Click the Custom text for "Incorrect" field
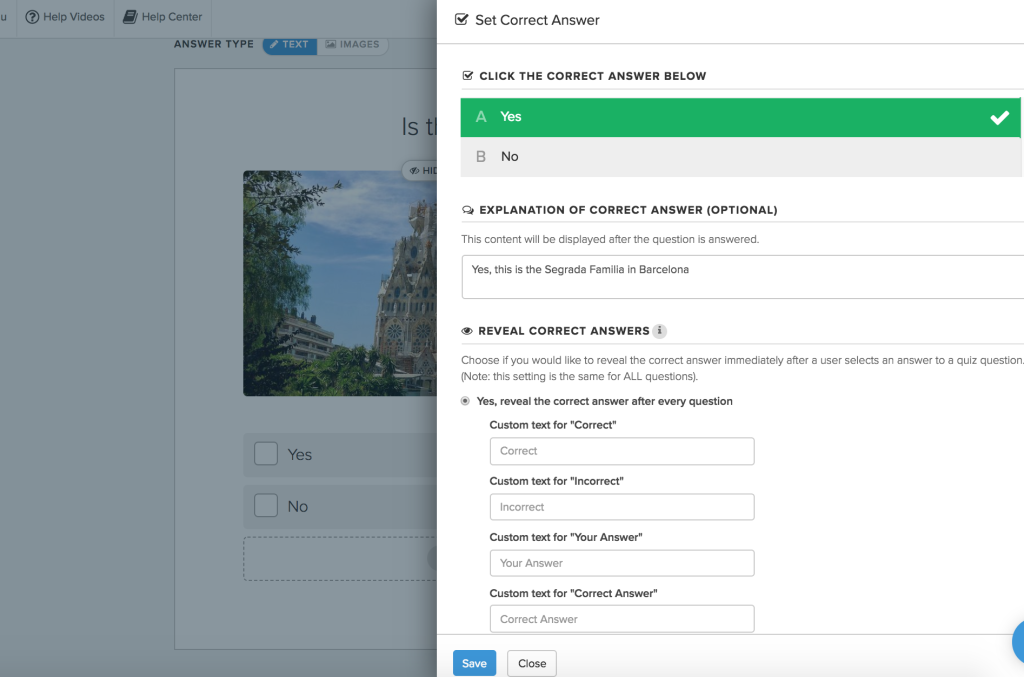The image size is (1024, 677). pyautogui.click(x=622, y=507)
